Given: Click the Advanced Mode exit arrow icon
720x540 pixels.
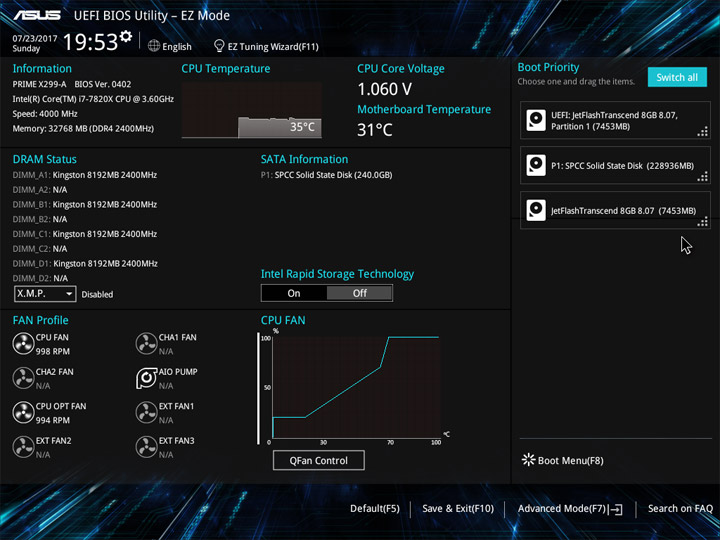Looking at the screenshot, I should coord(616,509).
